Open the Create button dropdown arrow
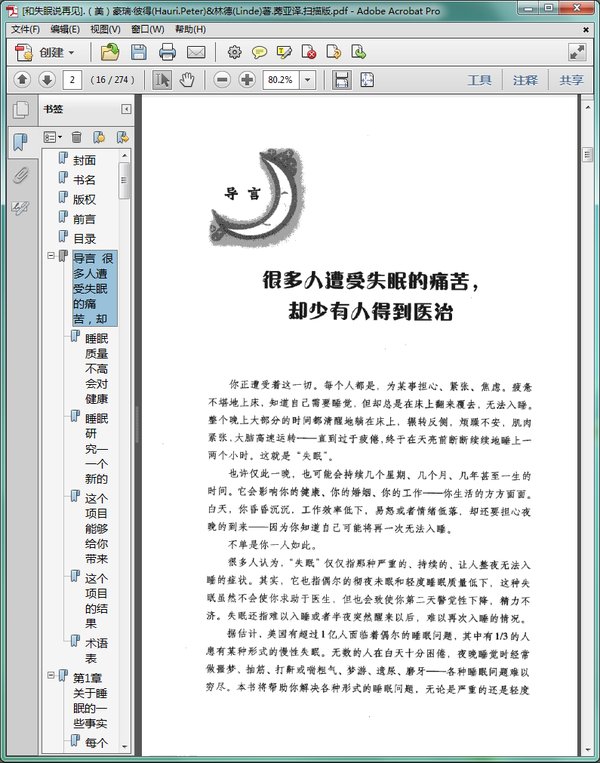 point(72,53)
